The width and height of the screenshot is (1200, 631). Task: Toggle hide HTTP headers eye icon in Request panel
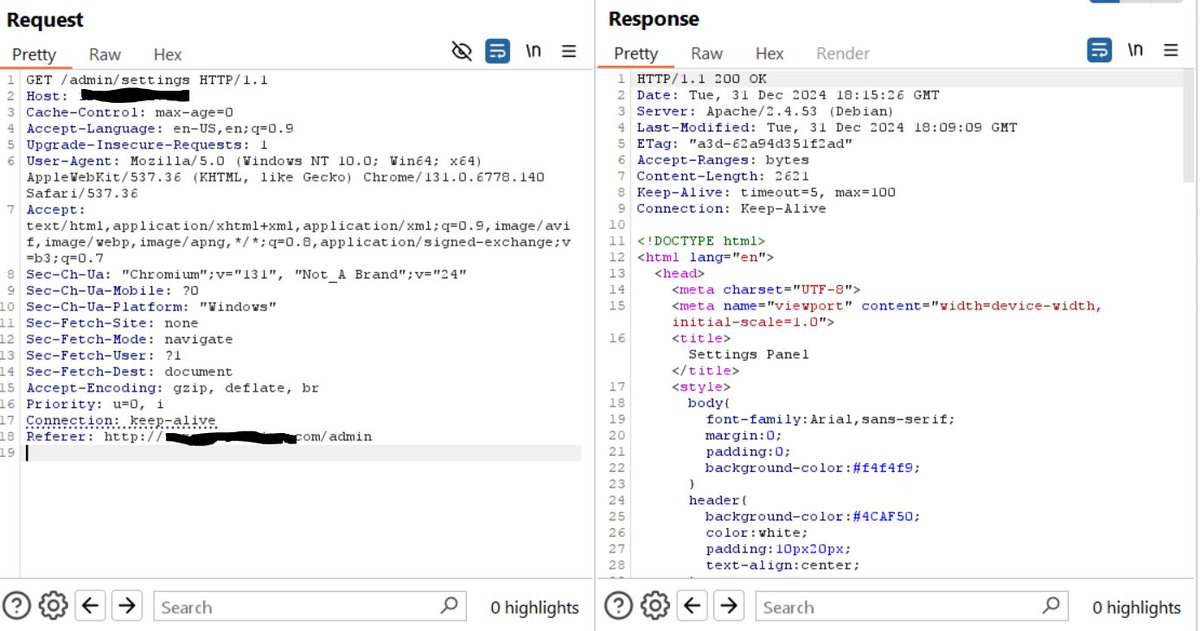[462, 51]
